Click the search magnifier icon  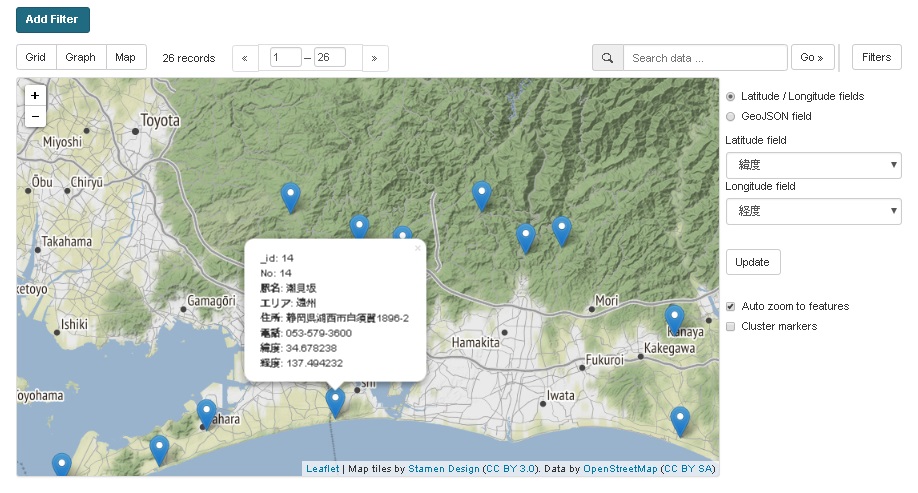[x=608, y=58]
